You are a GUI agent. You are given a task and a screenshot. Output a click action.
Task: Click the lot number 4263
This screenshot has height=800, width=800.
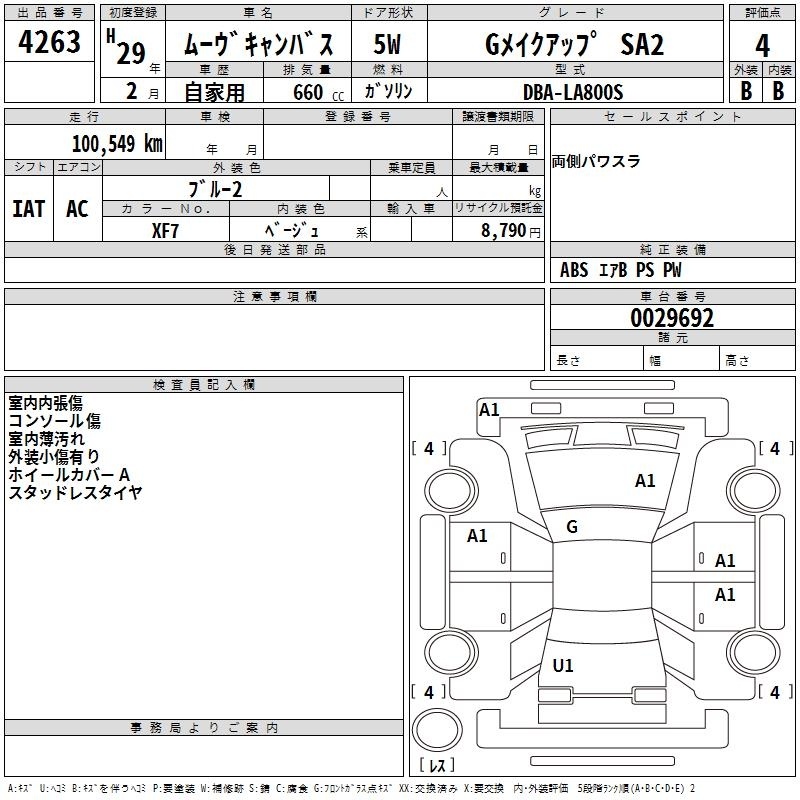coord(49,42)
